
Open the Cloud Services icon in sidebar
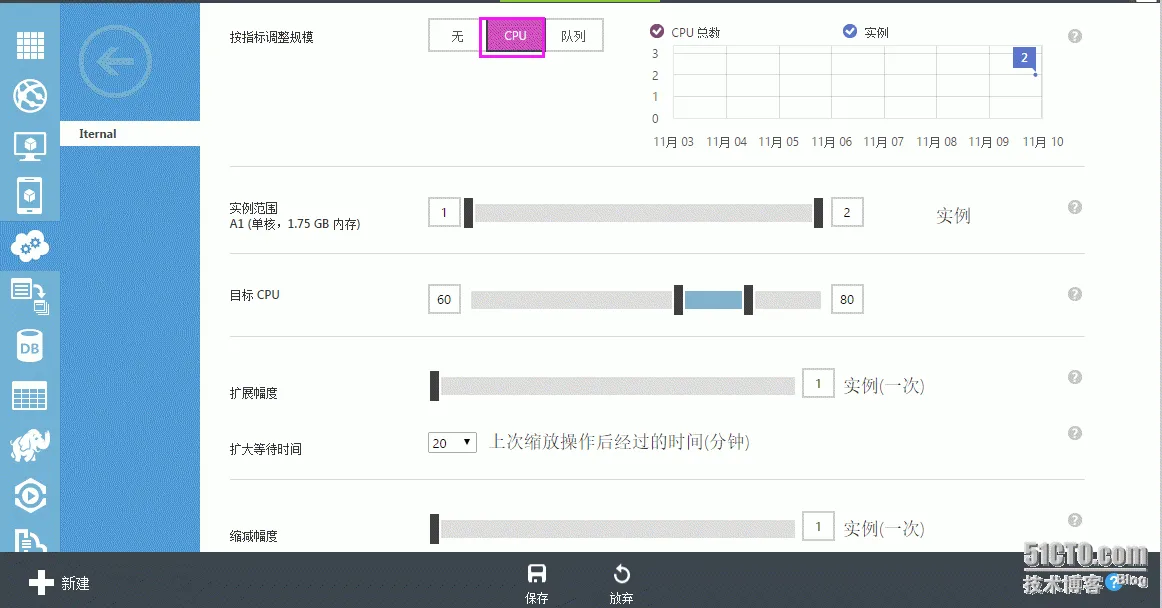30,245
